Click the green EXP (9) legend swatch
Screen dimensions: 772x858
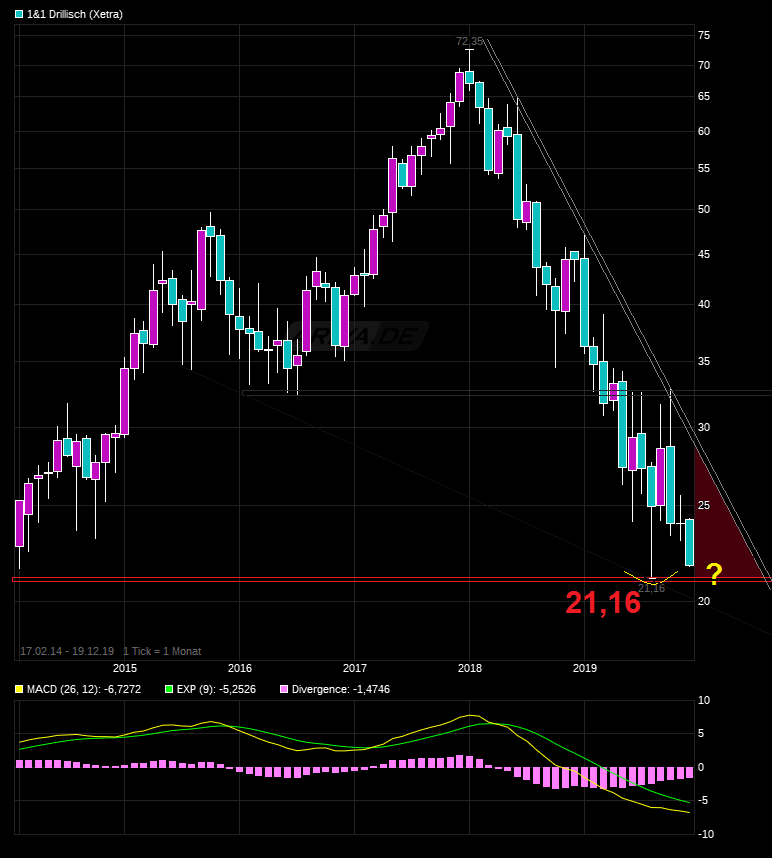[169, 689]
